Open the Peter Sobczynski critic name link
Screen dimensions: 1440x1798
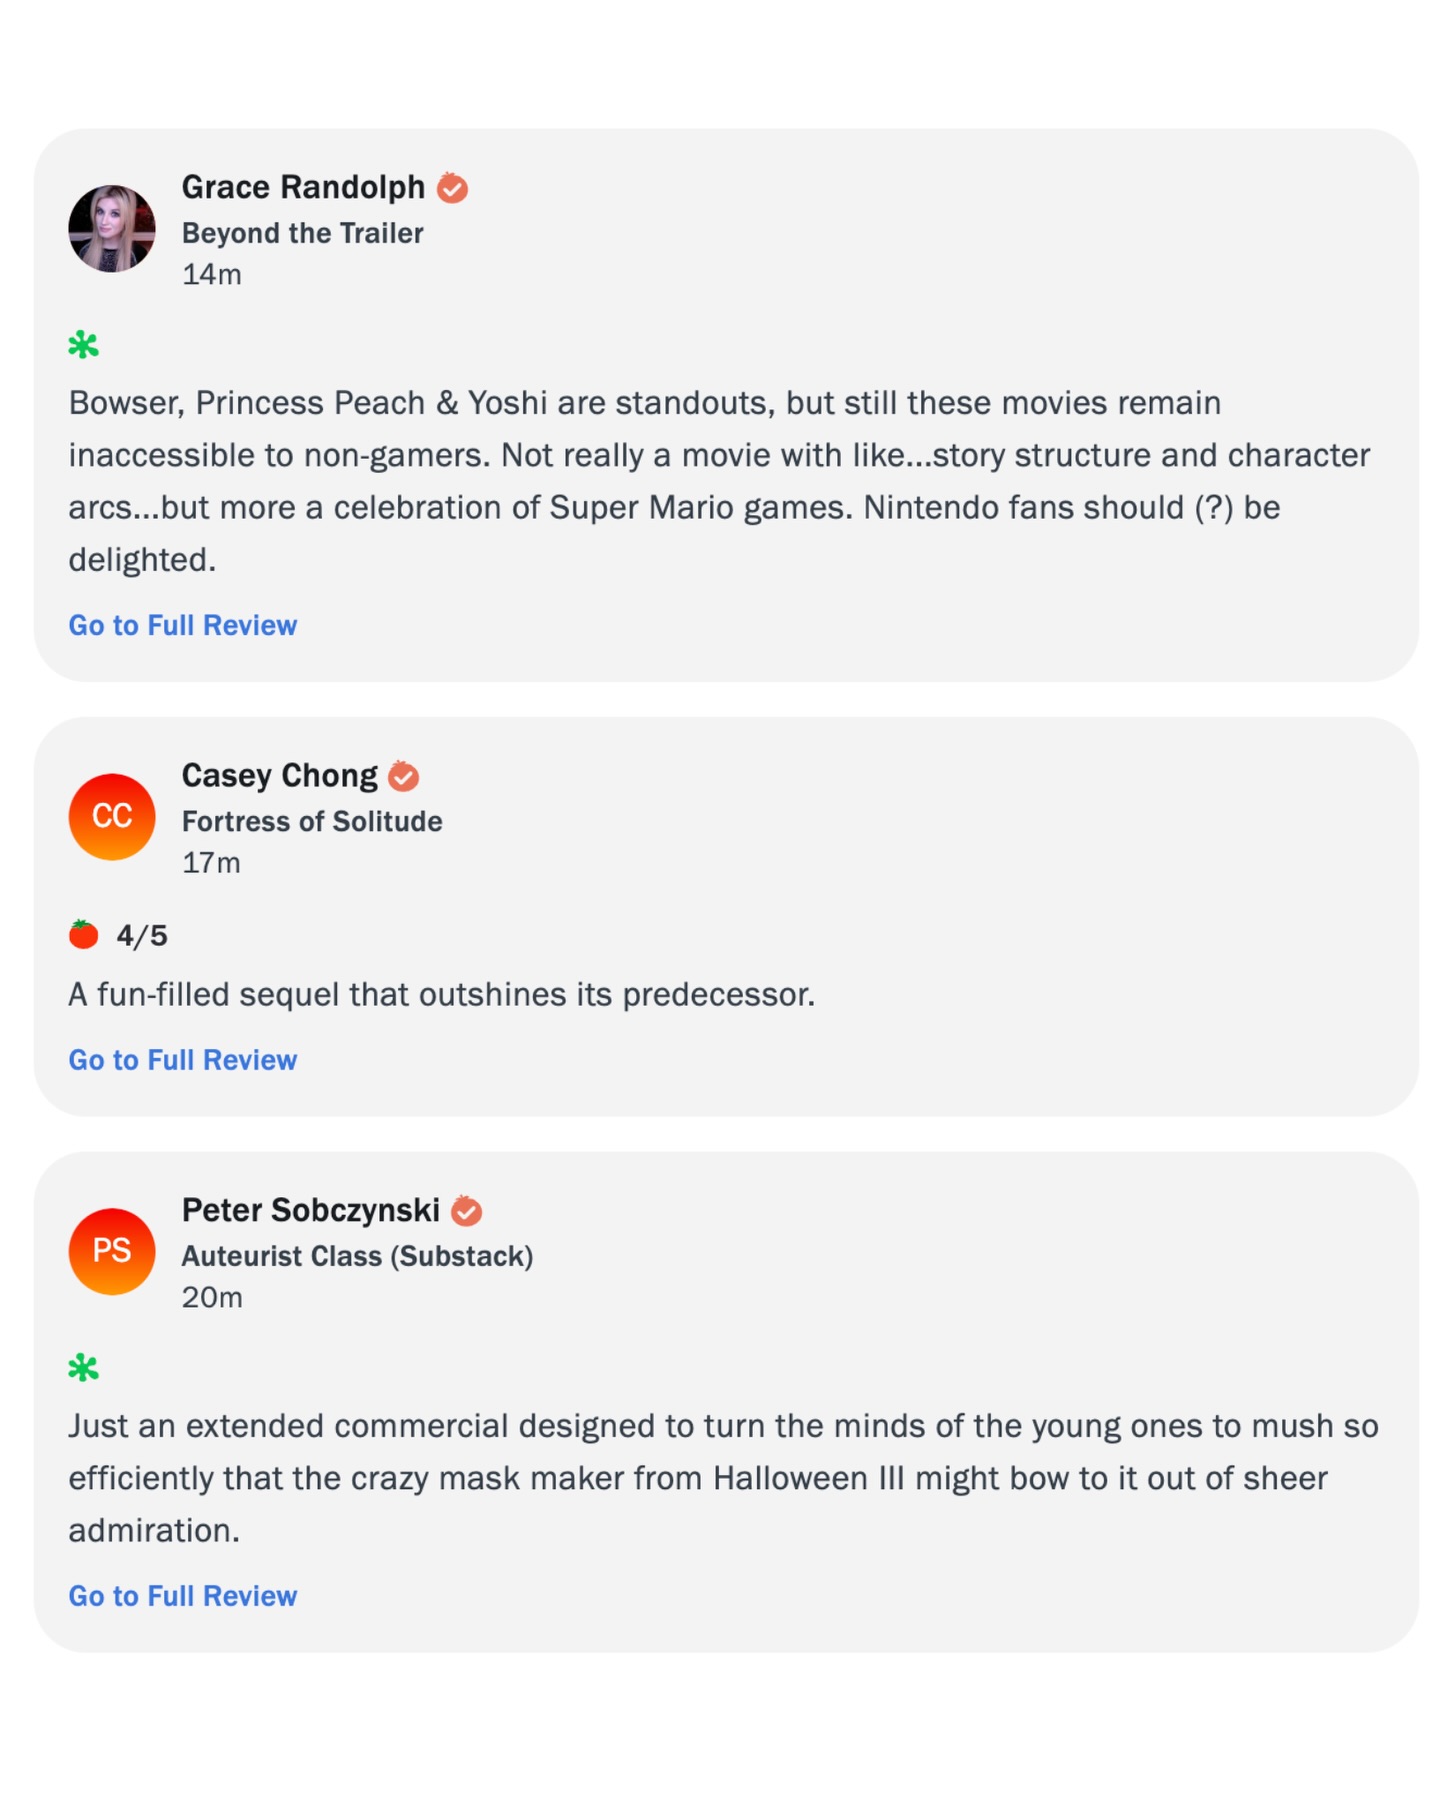311,1211
